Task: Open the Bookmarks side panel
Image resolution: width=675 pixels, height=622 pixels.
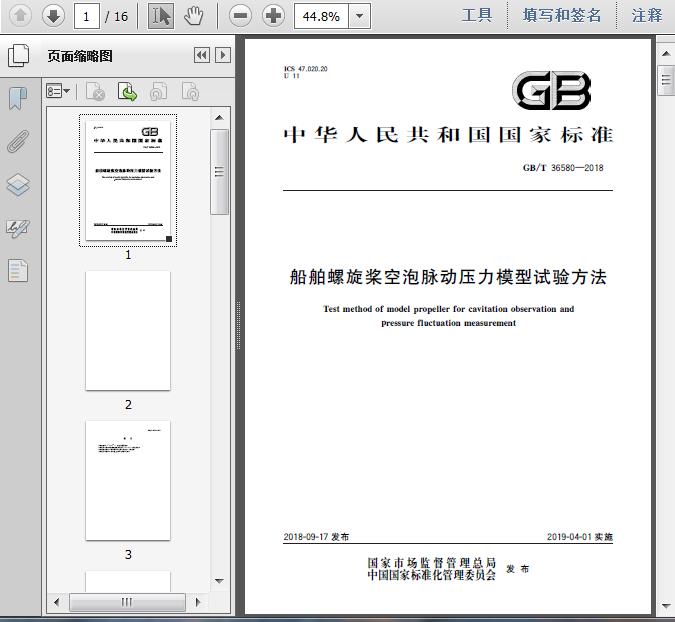Action: [18, 98]
